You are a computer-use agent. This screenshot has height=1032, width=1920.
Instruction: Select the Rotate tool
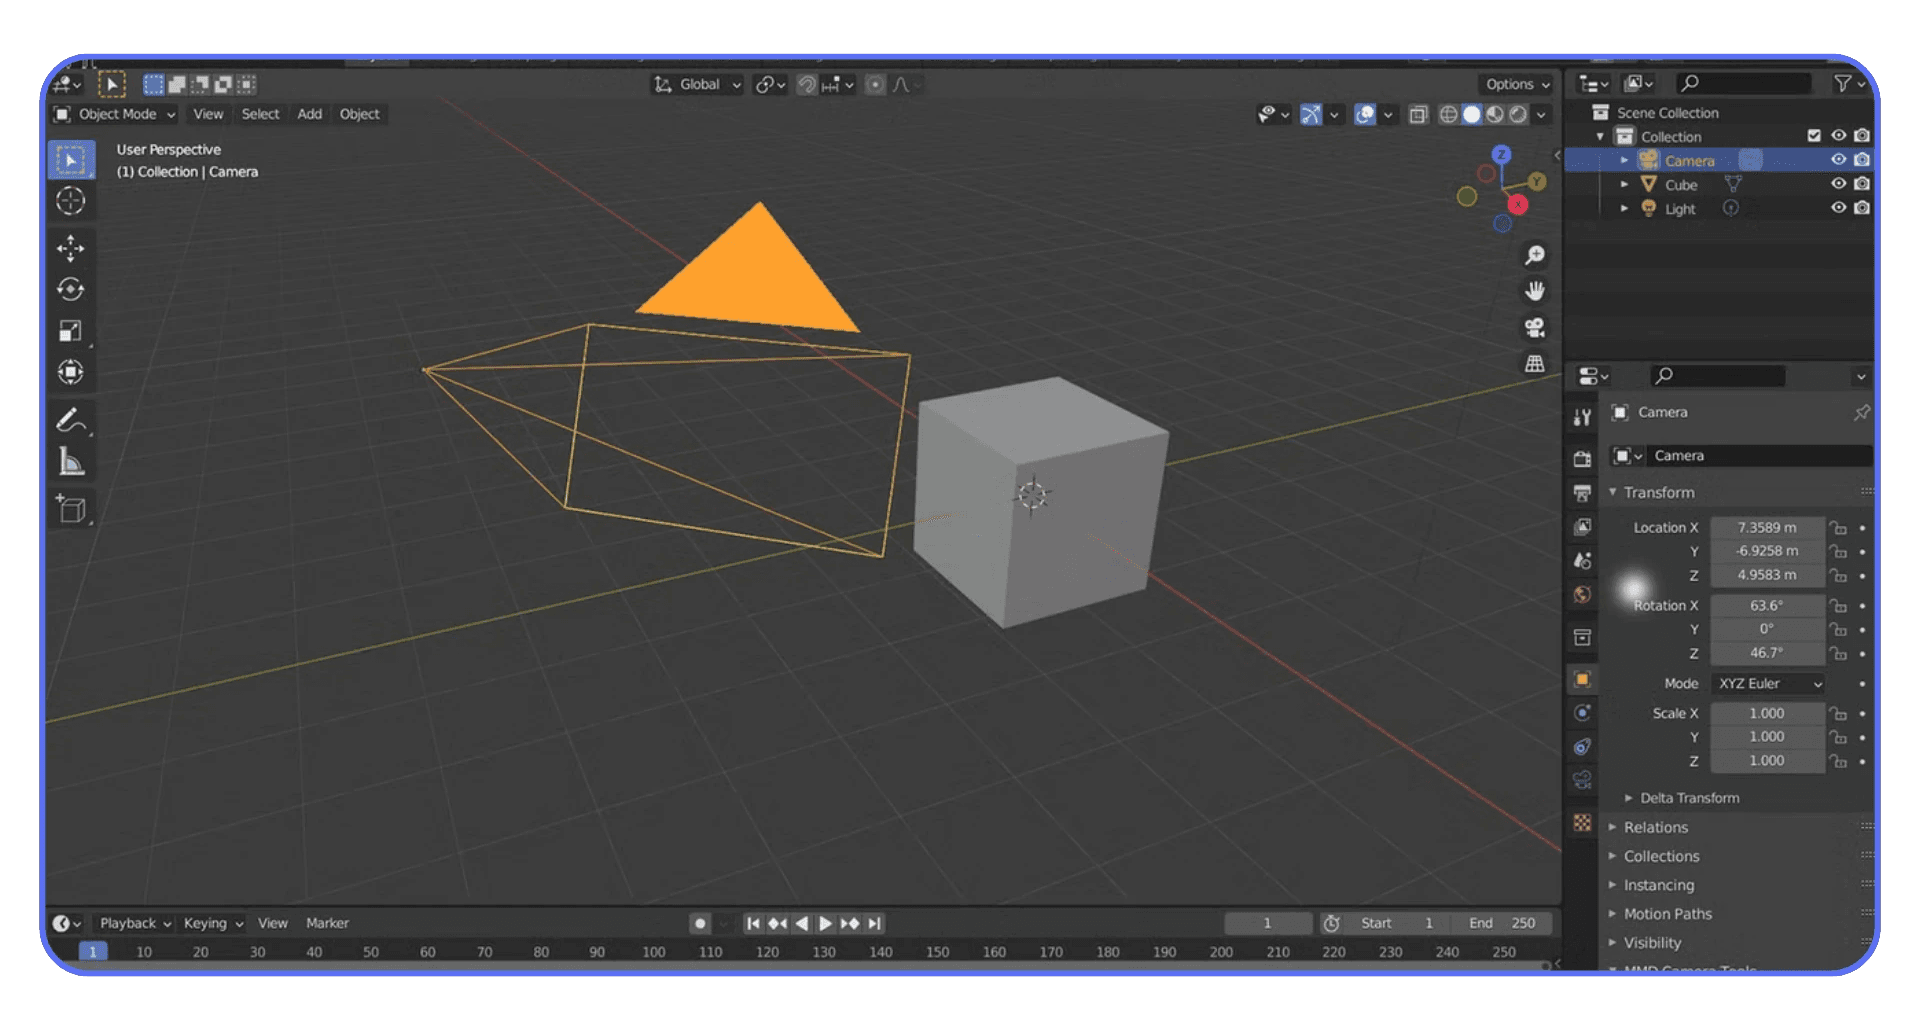click(71, 289)
